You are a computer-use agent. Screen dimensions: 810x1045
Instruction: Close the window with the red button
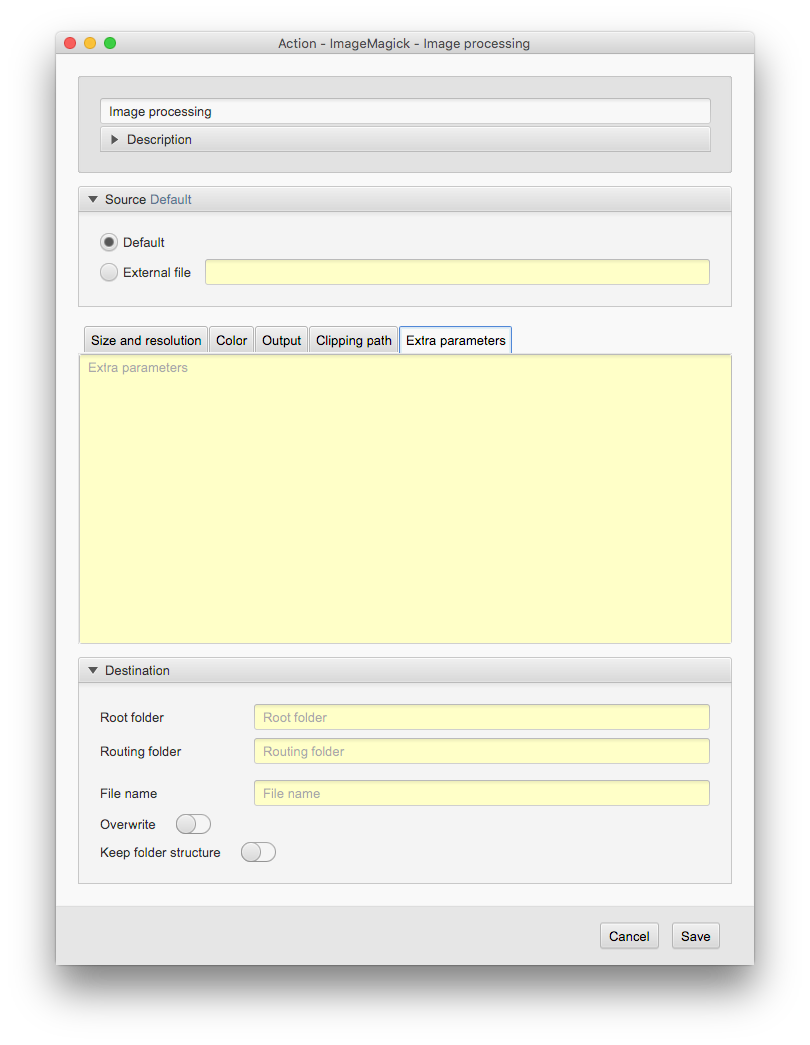(70, 43)
